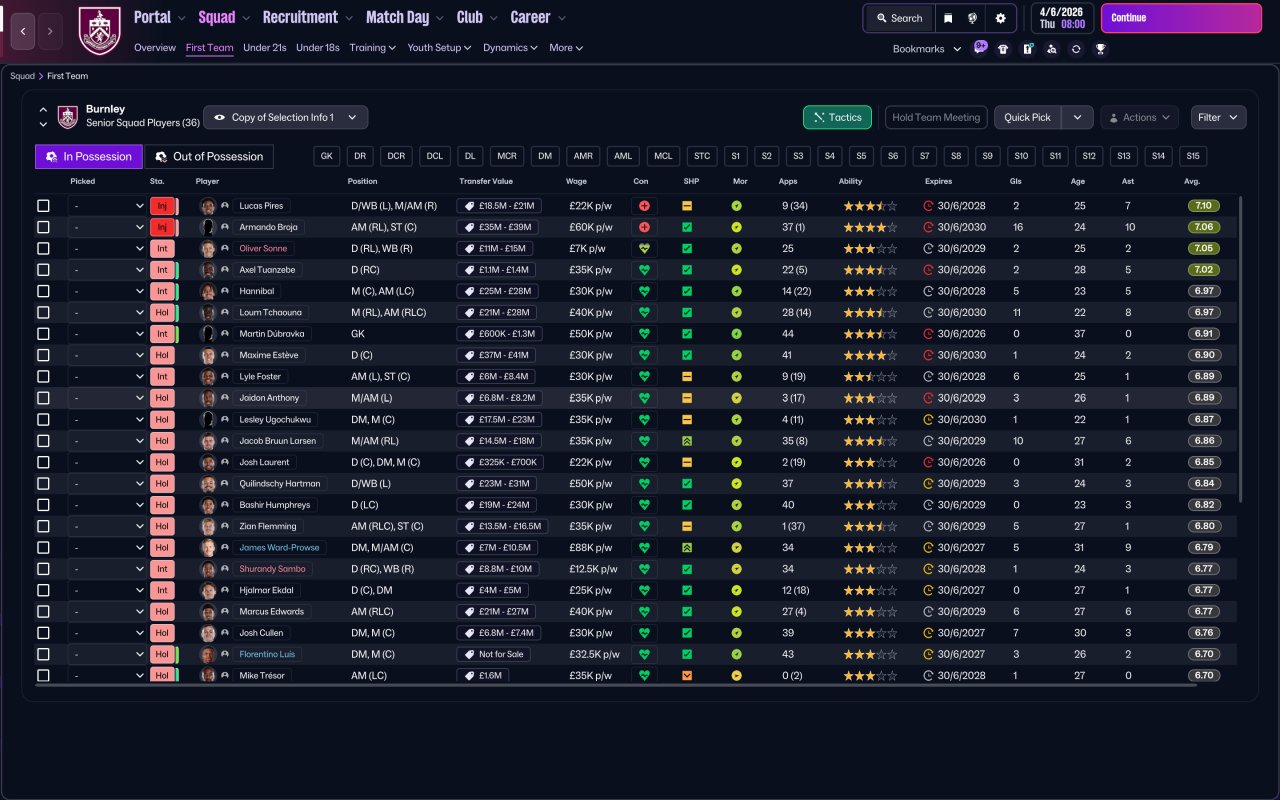
Task: Open settings gear icon
Action: [1000, 18]
